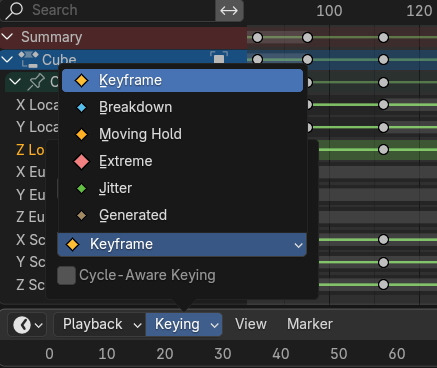Open the View menu
The height and width of the screenshot is (368, 437).
251,324
